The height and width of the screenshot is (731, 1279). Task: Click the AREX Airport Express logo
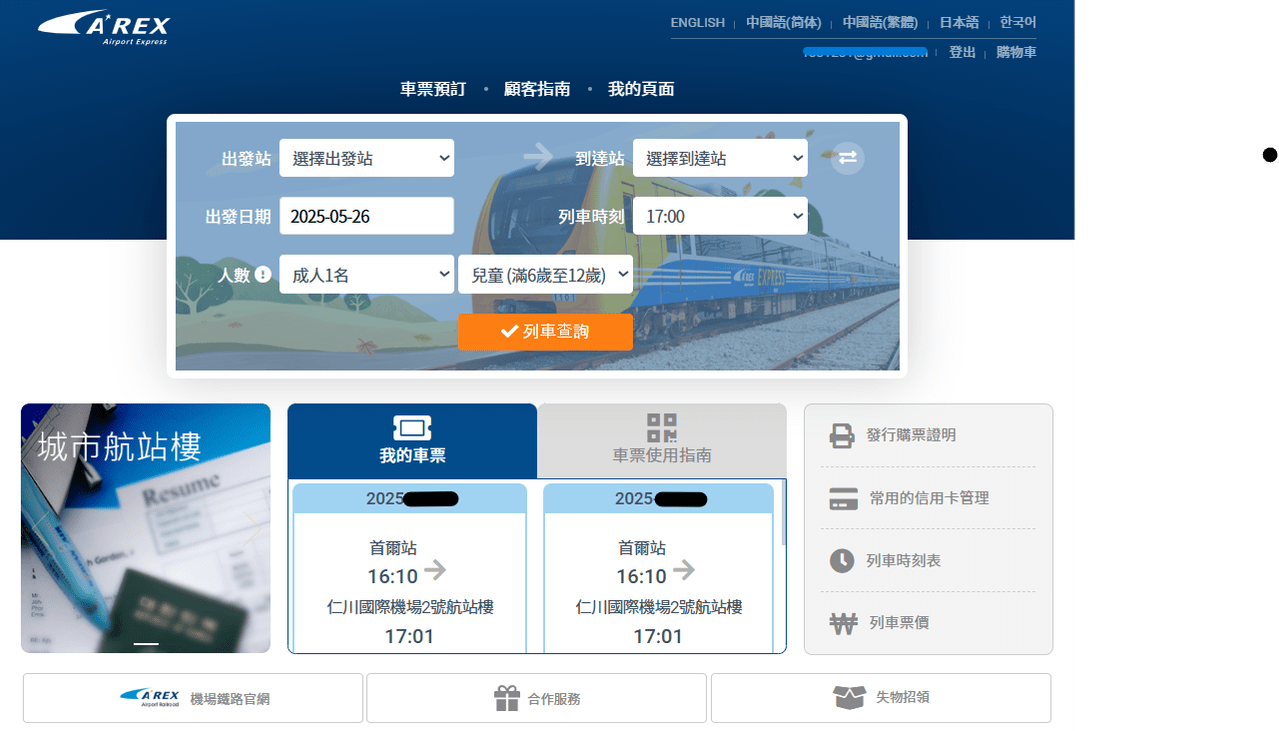104,27
